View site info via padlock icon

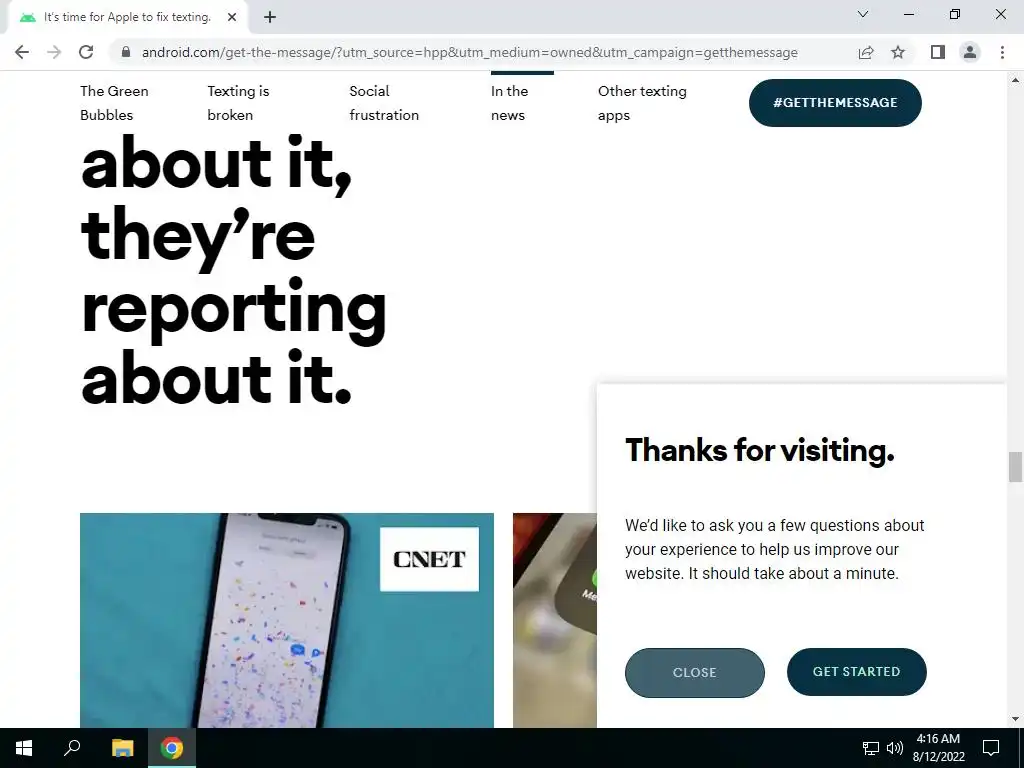click(126, 52)
